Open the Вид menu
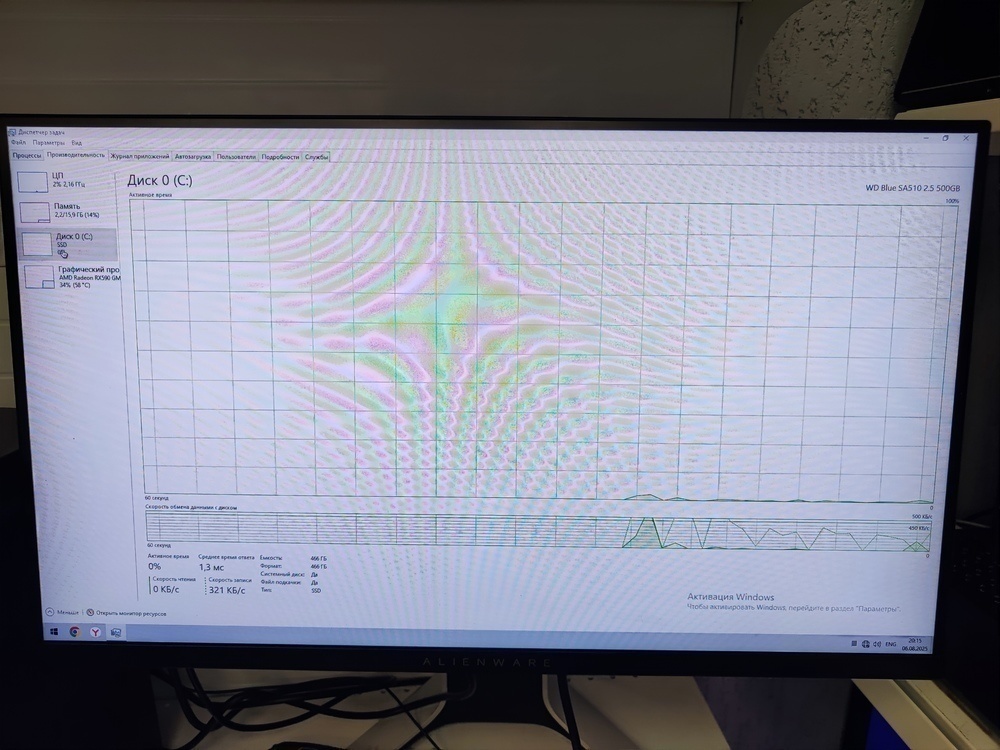Screen dimensions: 1000x750 [77, 143]
